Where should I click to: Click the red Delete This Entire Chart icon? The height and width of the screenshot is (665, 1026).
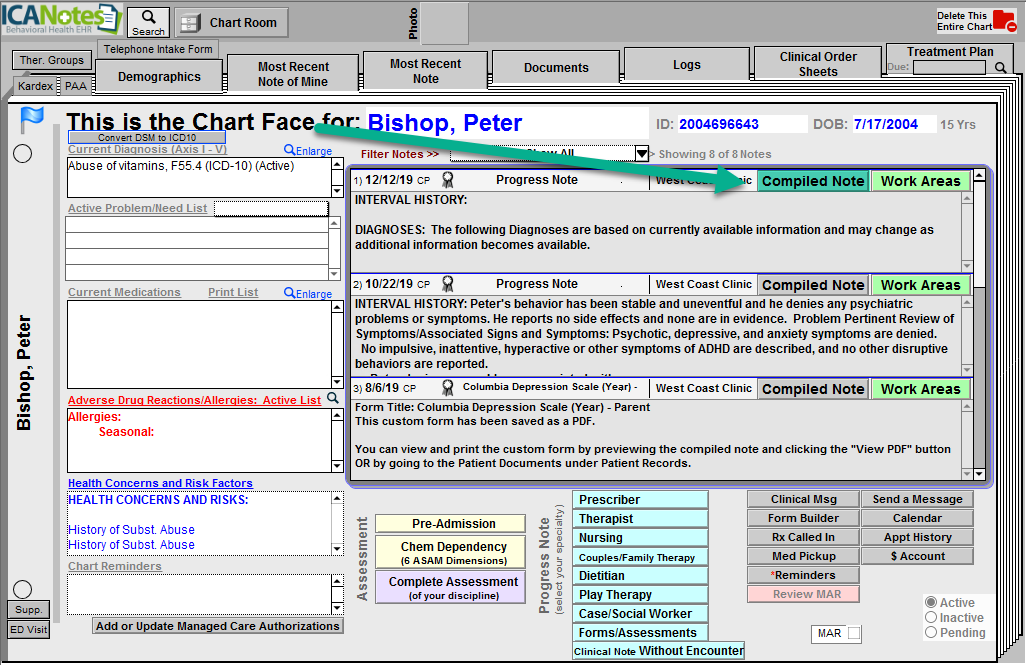pyautogui.click(x=1003, y=22)
